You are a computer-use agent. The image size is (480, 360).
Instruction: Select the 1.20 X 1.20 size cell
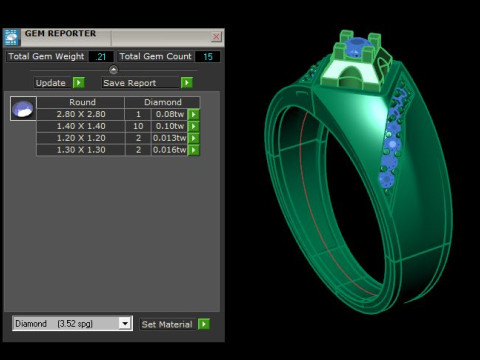pos(81,138)
